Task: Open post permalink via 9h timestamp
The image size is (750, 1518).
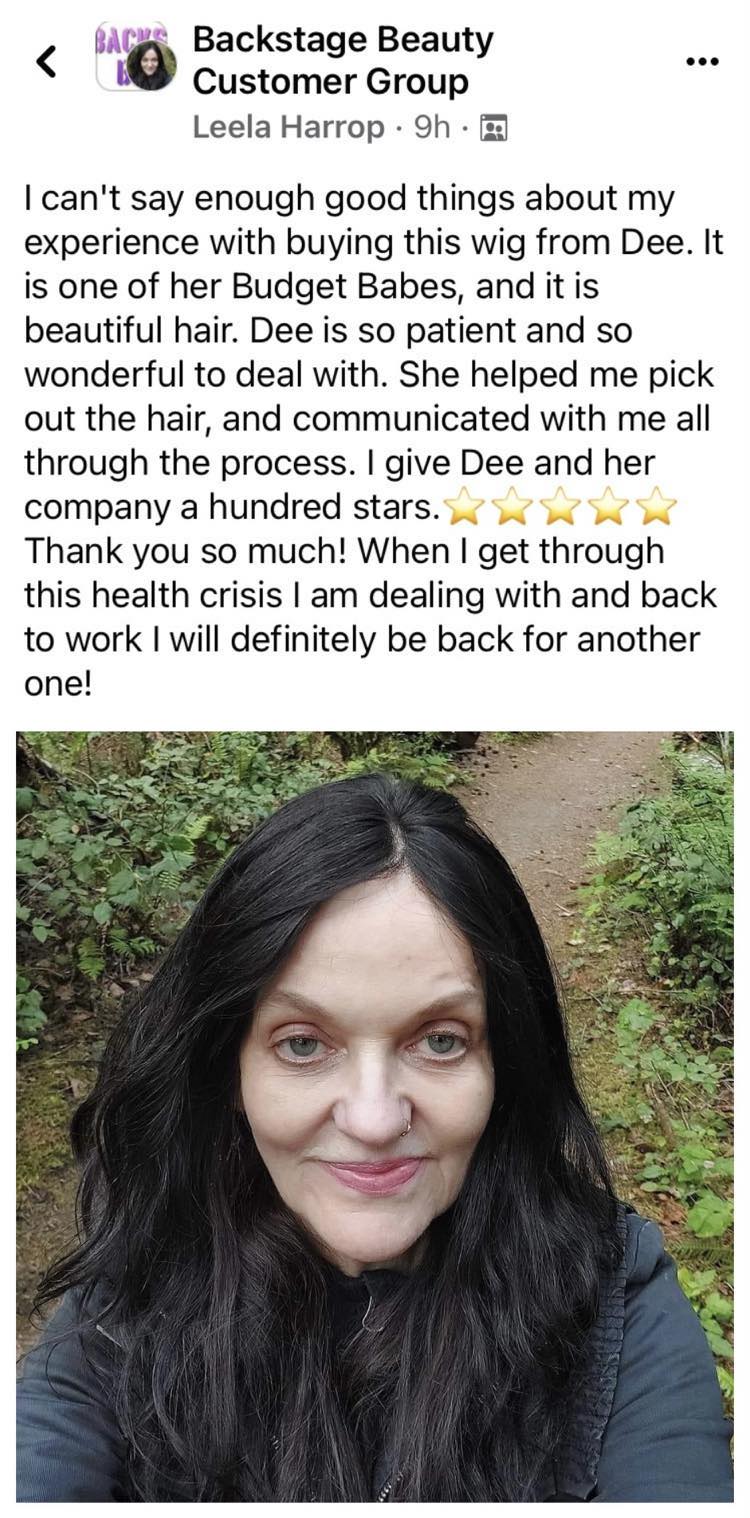Action: pyautogui.click(x=432, y=128)
